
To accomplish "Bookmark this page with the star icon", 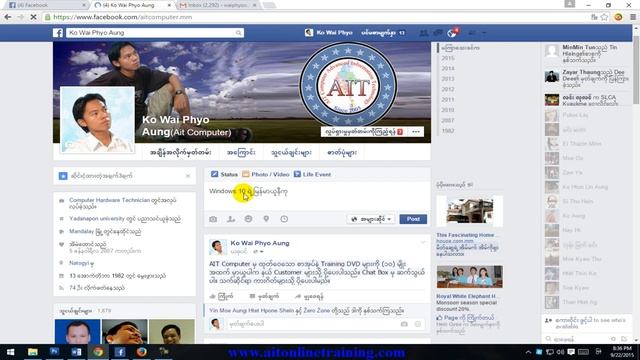I will point(604,17).
